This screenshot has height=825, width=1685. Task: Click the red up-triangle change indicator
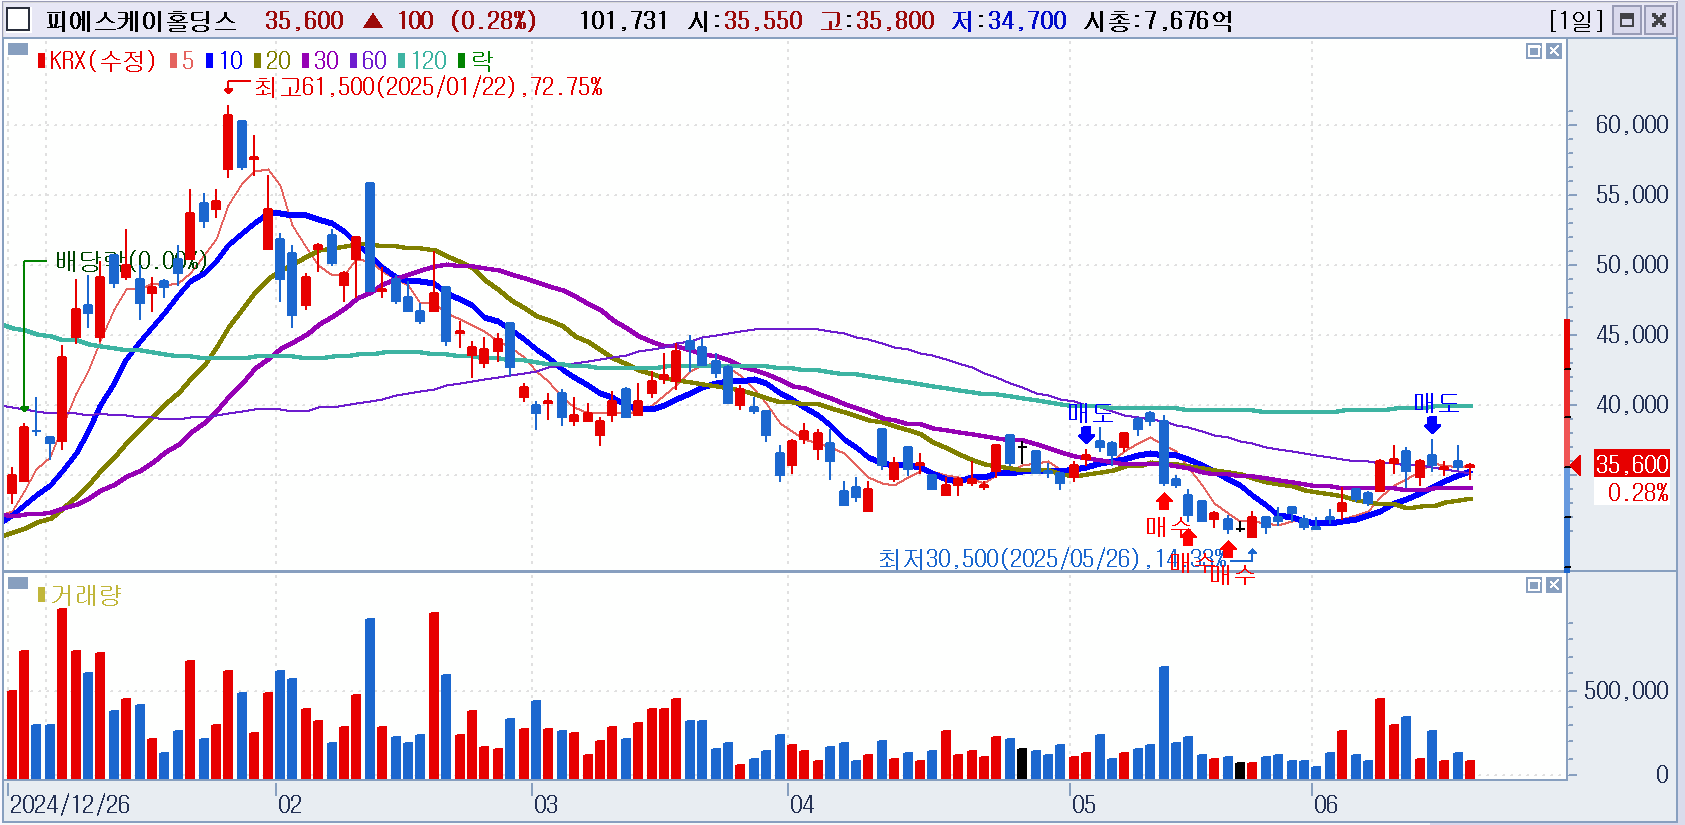pos(373,20)
